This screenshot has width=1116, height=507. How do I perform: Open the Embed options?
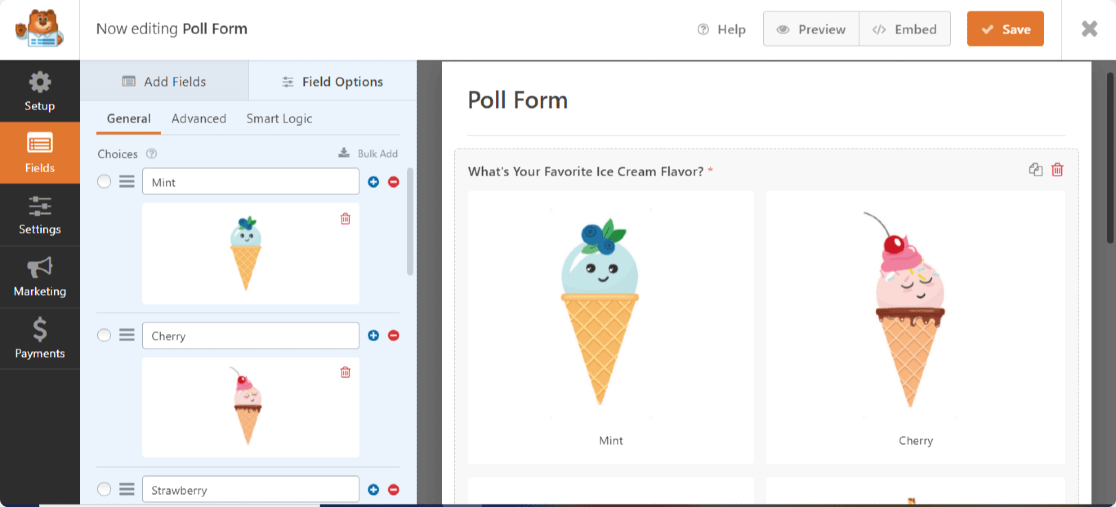click(905, 29)
